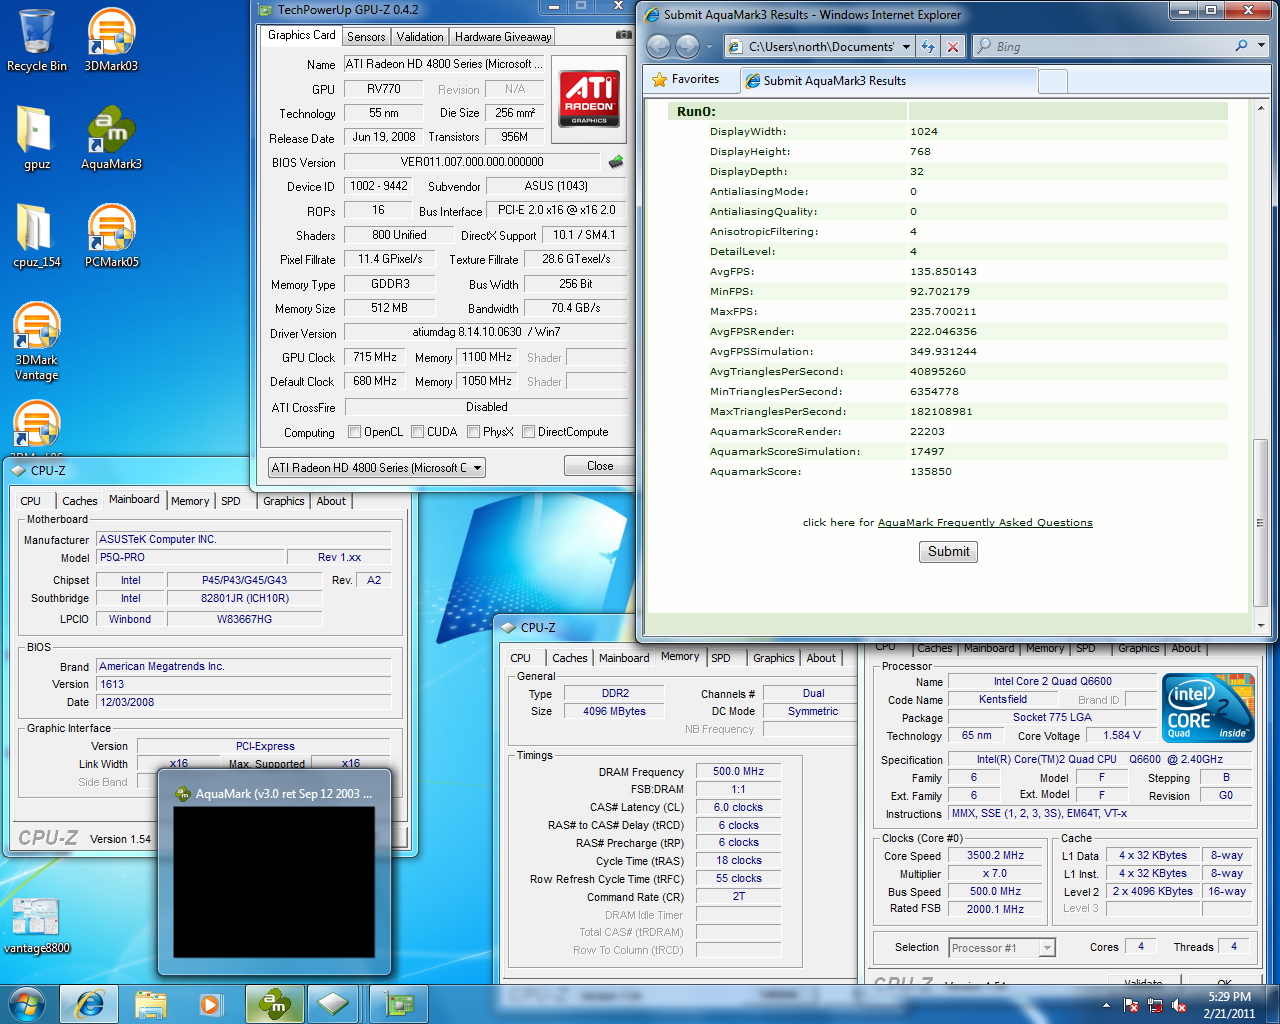The width and height of the screenshot is (1280, 1024).
Task: Expand the IE address bar dropdown
Action: click(906, 46)
